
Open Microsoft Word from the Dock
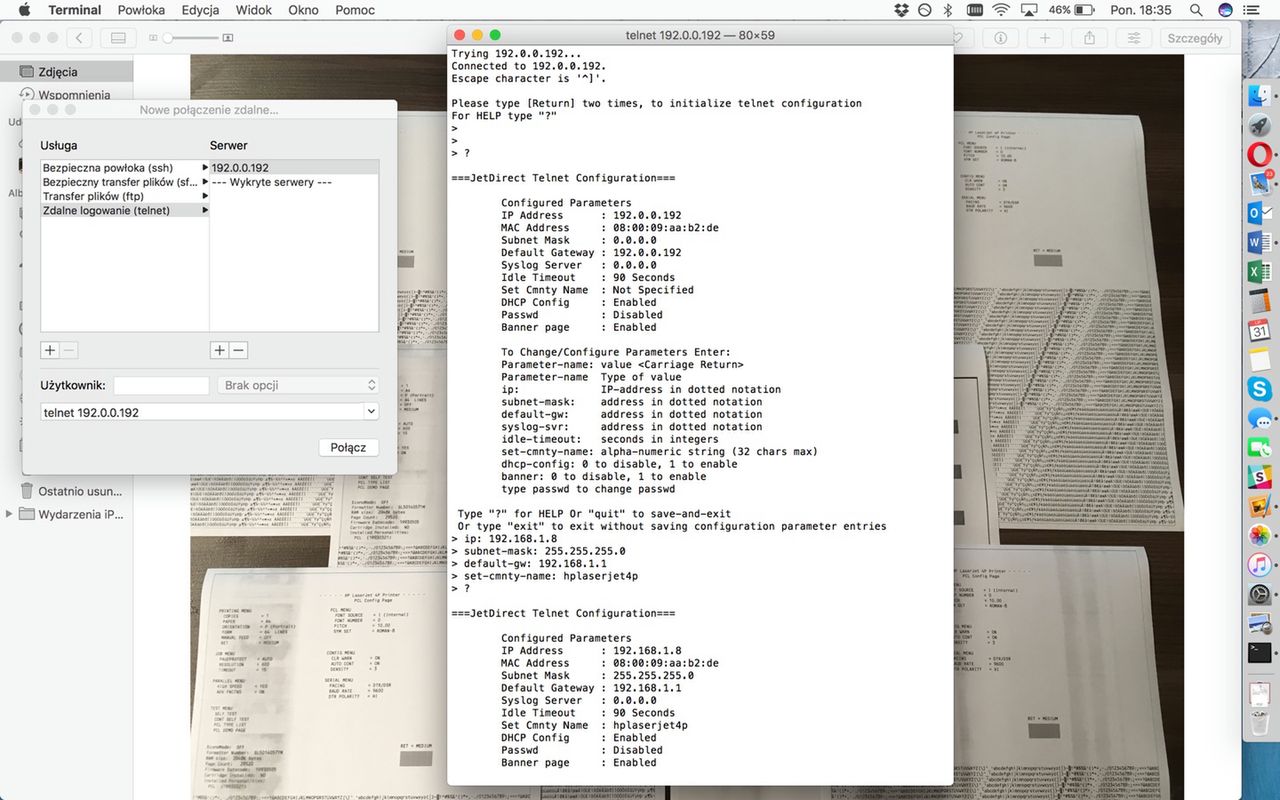point(1260,243)
